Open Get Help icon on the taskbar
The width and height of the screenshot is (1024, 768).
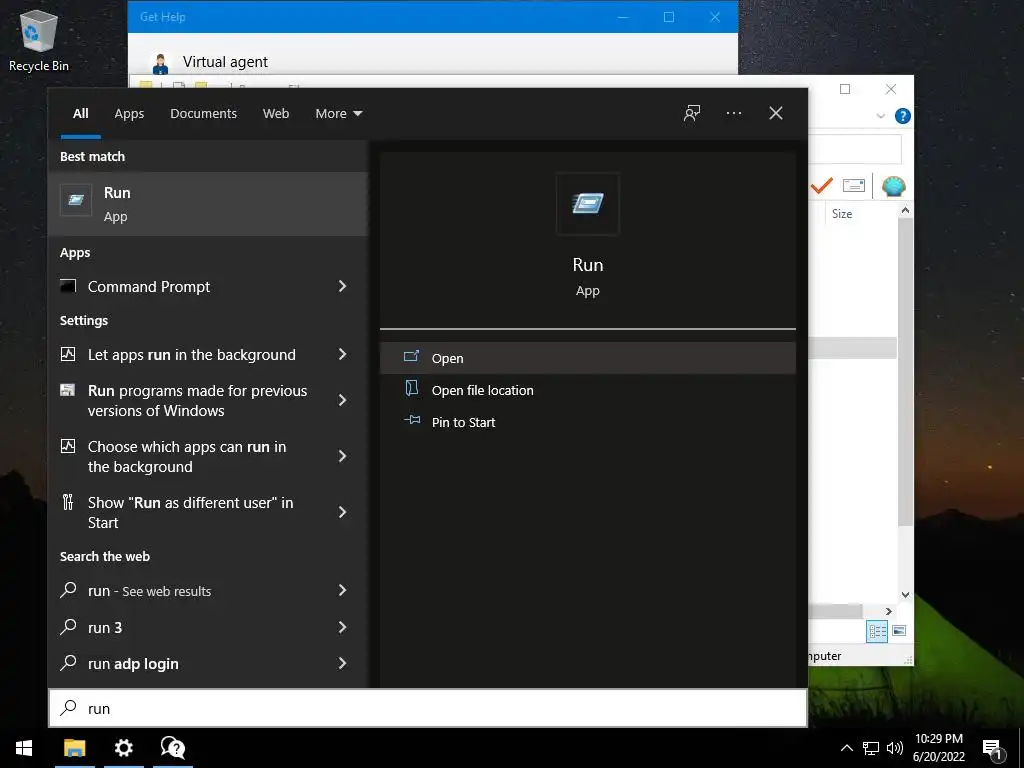point(173,748)
